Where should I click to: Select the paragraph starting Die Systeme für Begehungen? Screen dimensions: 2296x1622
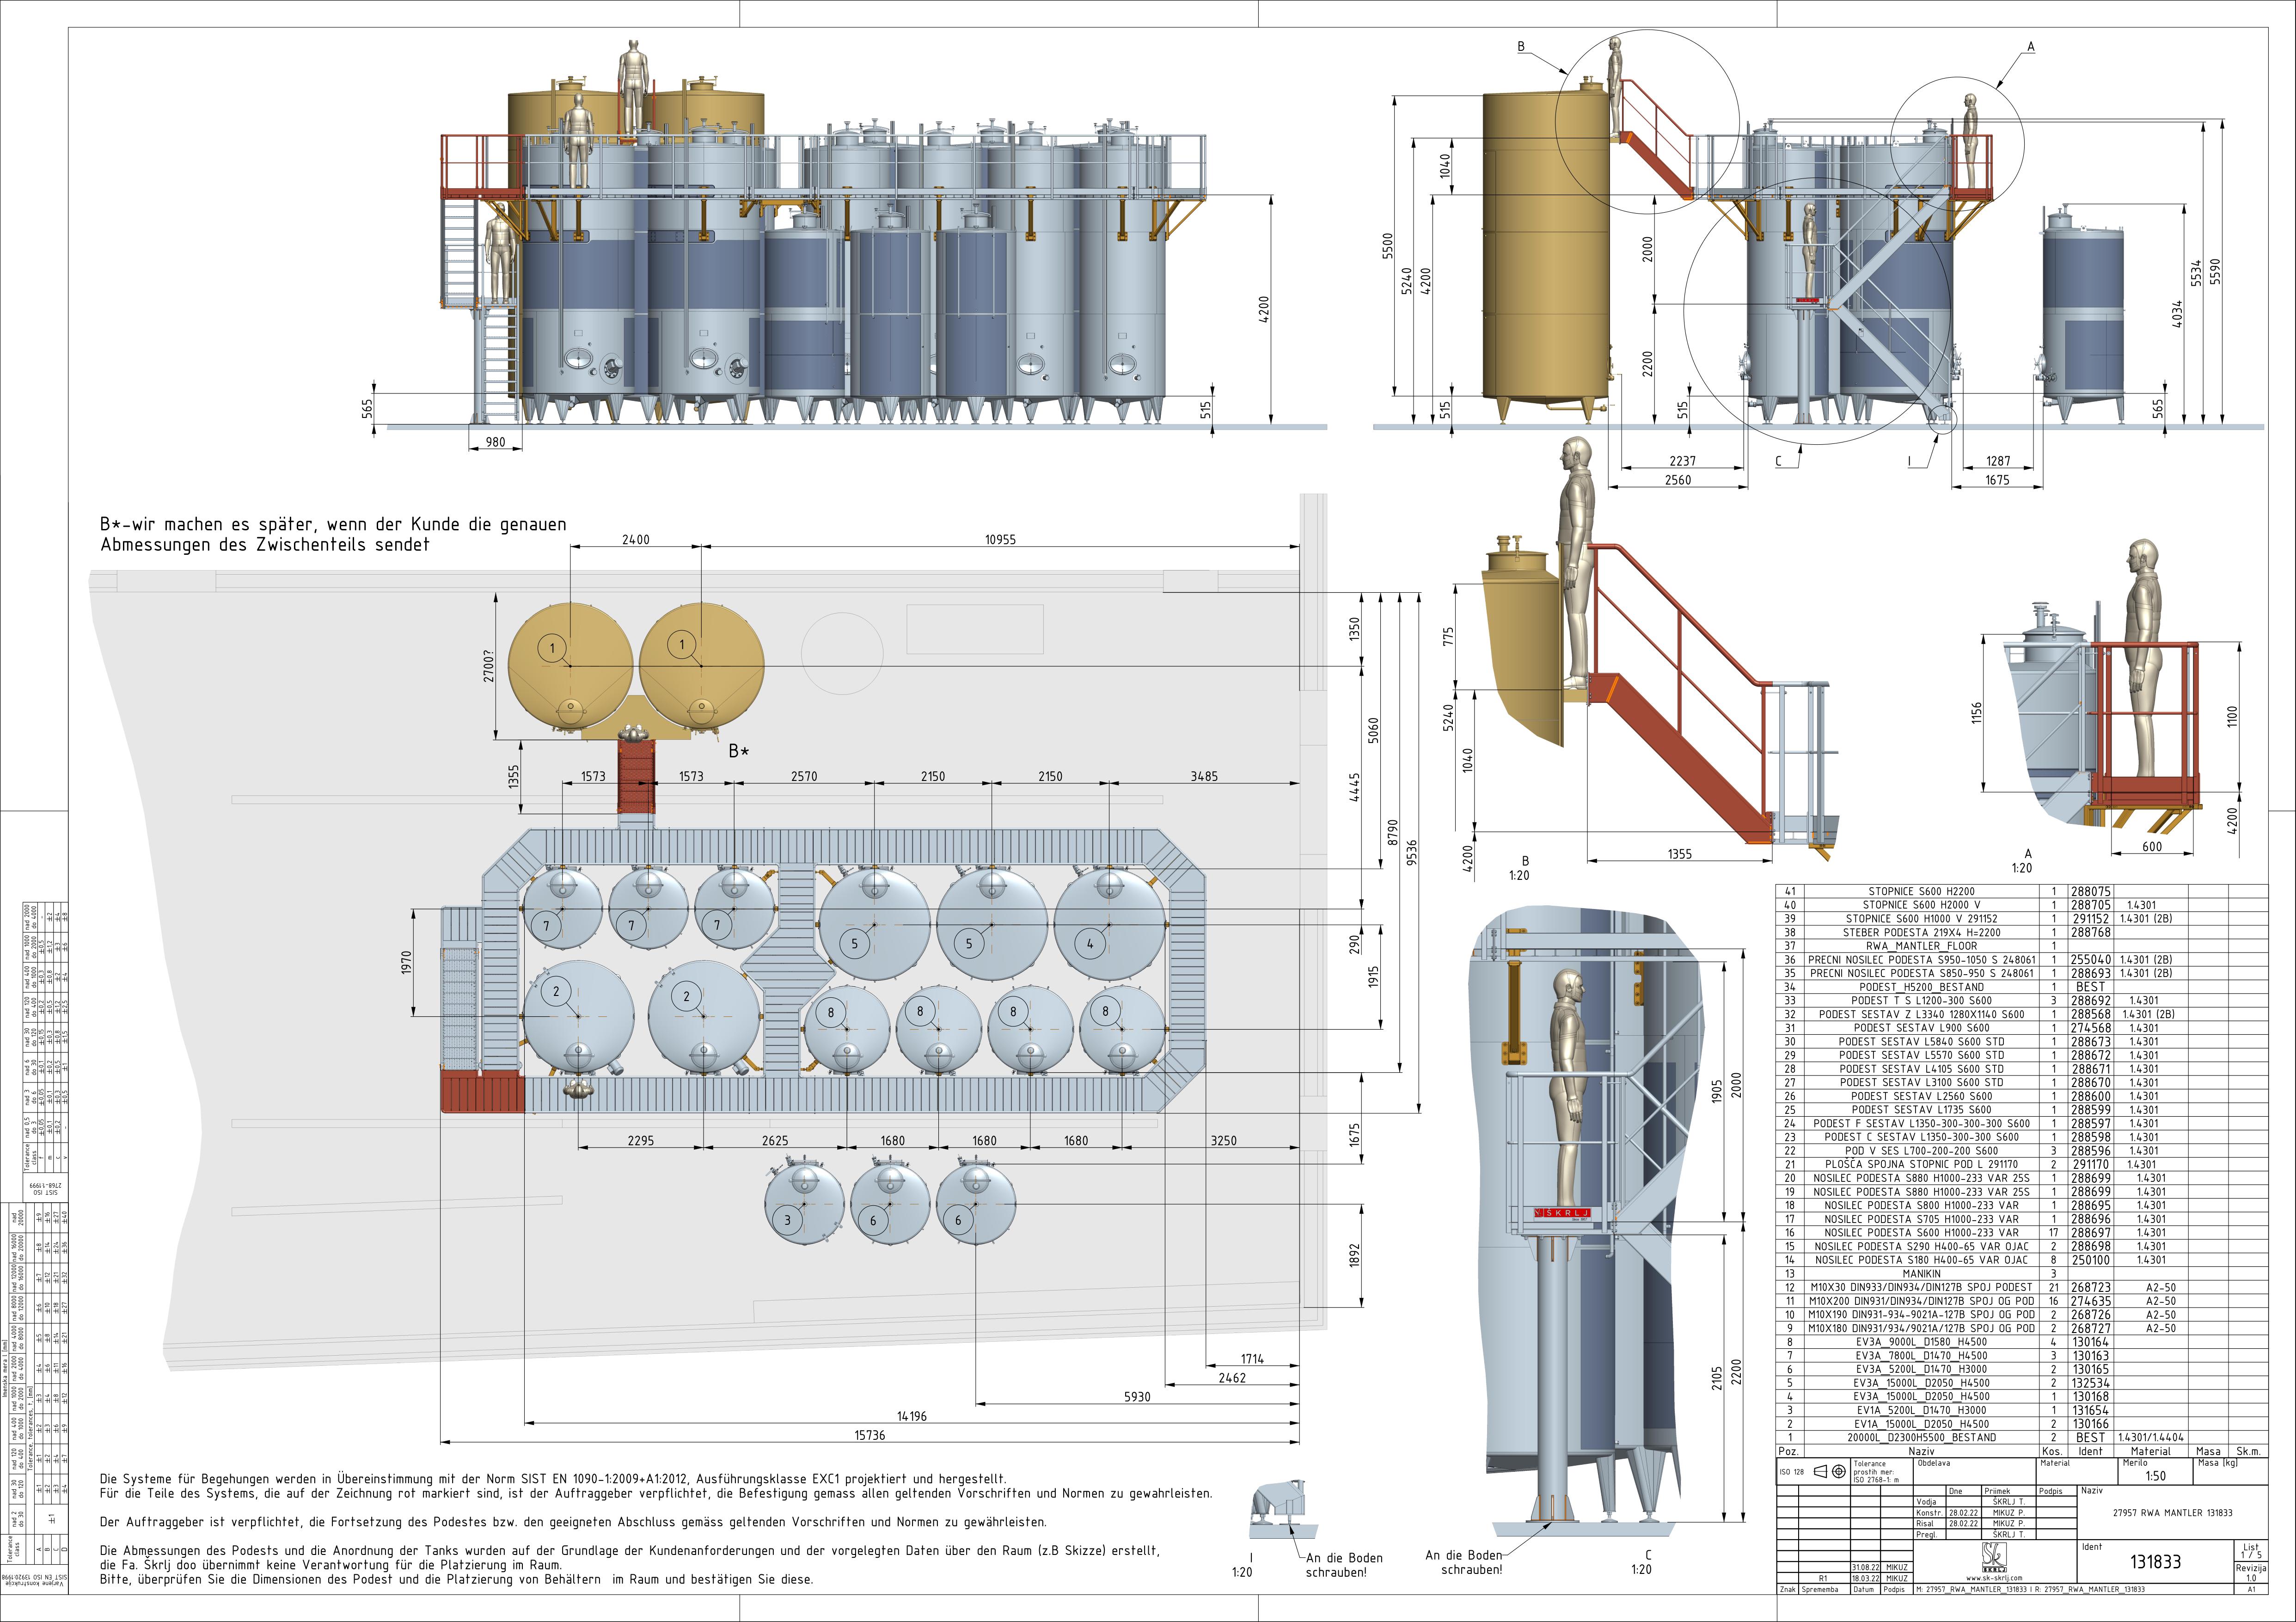pyautogui.click(x=655, y=1486)
